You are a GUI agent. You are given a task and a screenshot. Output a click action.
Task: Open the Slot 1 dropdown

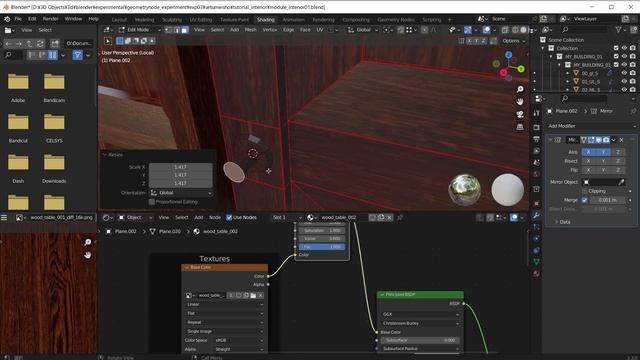click(287, 218)
